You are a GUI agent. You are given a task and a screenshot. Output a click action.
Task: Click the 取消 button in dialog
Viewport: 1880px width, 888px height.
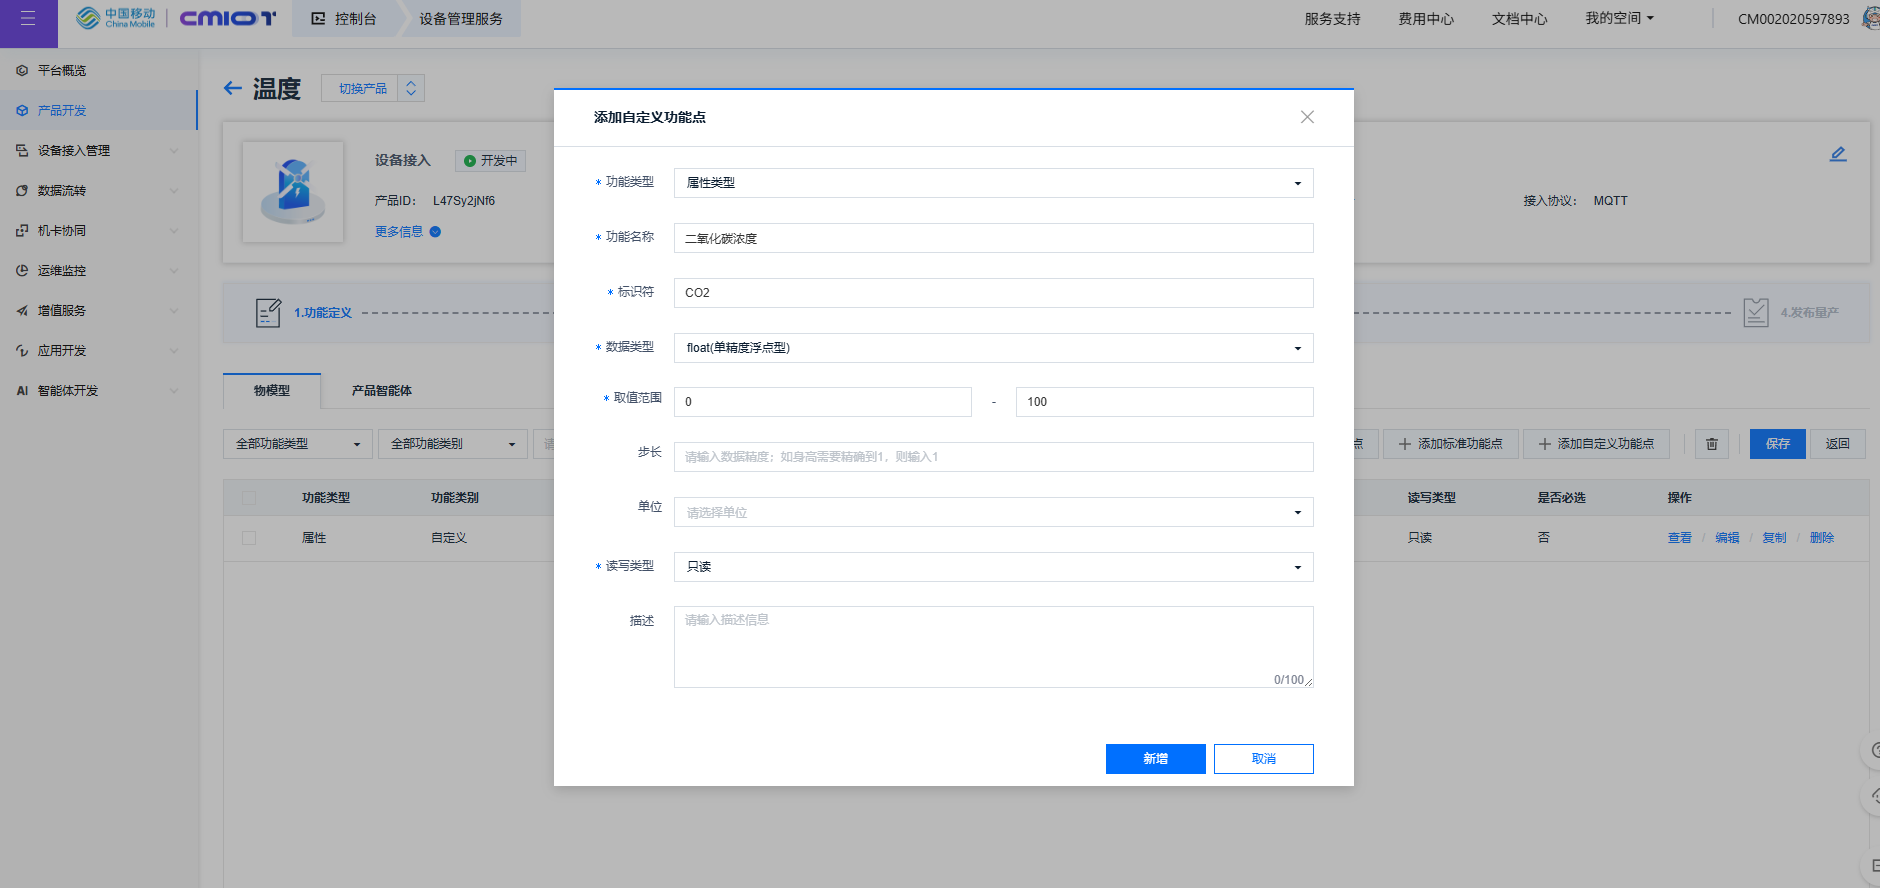tap(1264, 759)
